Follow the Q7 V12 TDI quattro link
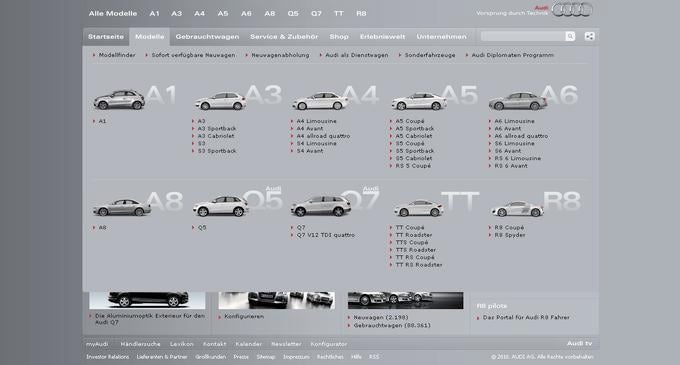The height and width of the screenshot is (365, 680). 326,235
